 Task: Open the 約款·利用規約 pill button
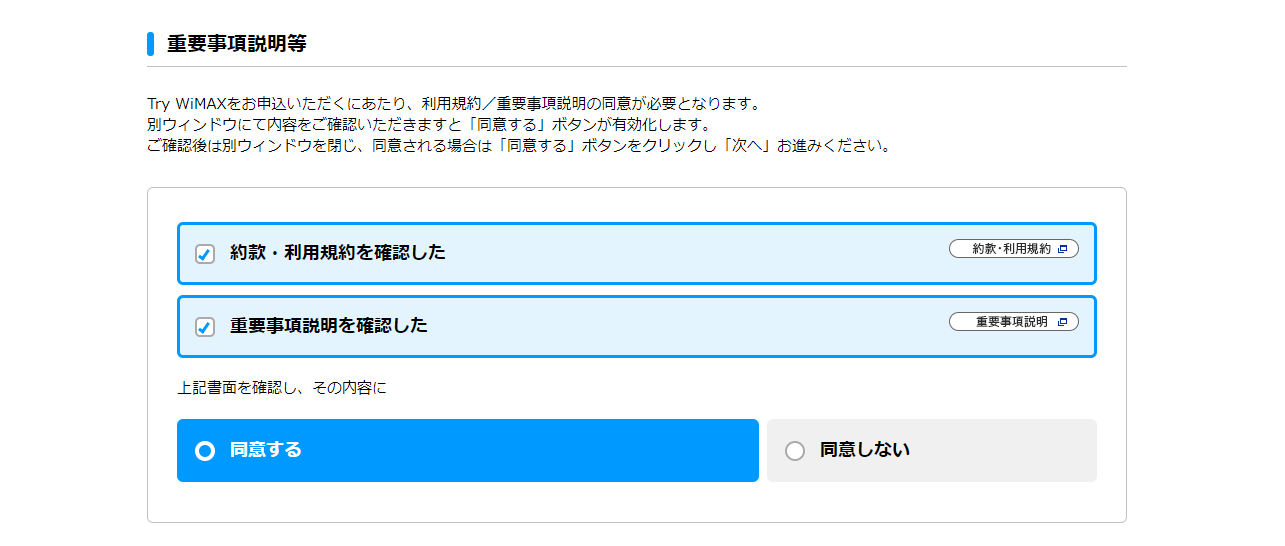click(x=1010, y=249)
